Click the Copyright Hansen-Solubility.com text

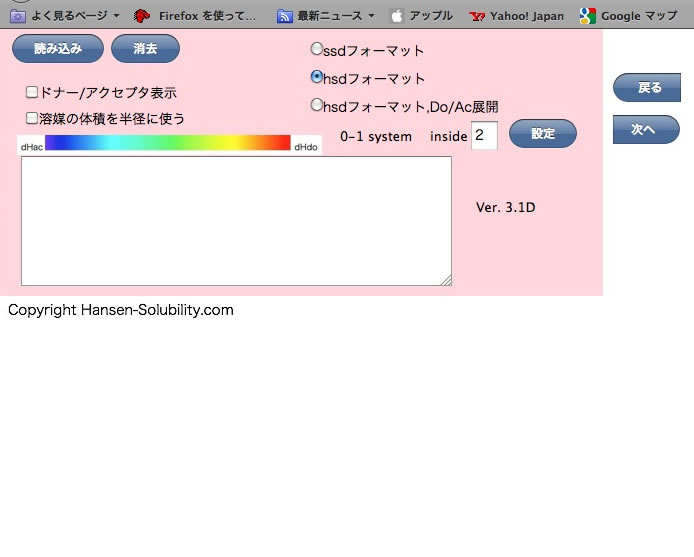coord(121,309)
